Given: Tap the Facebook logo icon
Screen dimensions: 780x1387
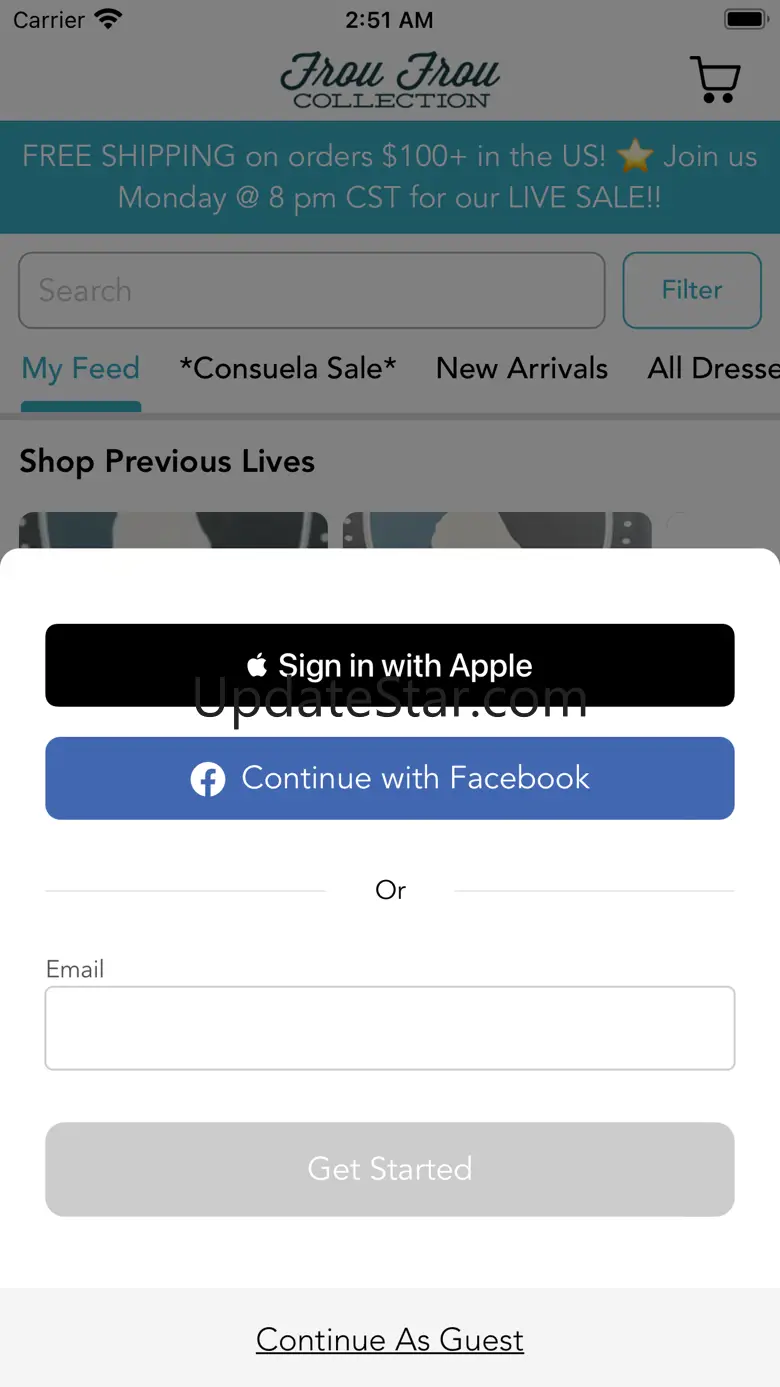Looking at the screenshot, I should 208,779.
